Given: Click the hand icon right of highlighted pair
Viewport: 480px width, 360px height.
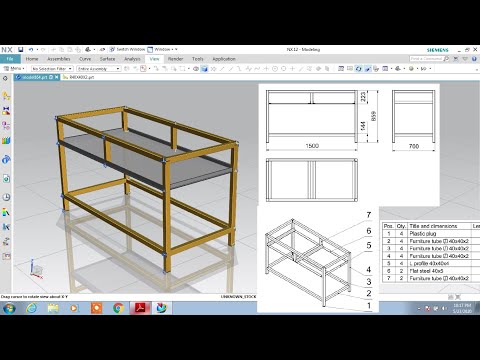Looking at the screenshot, I should point(376,69).
